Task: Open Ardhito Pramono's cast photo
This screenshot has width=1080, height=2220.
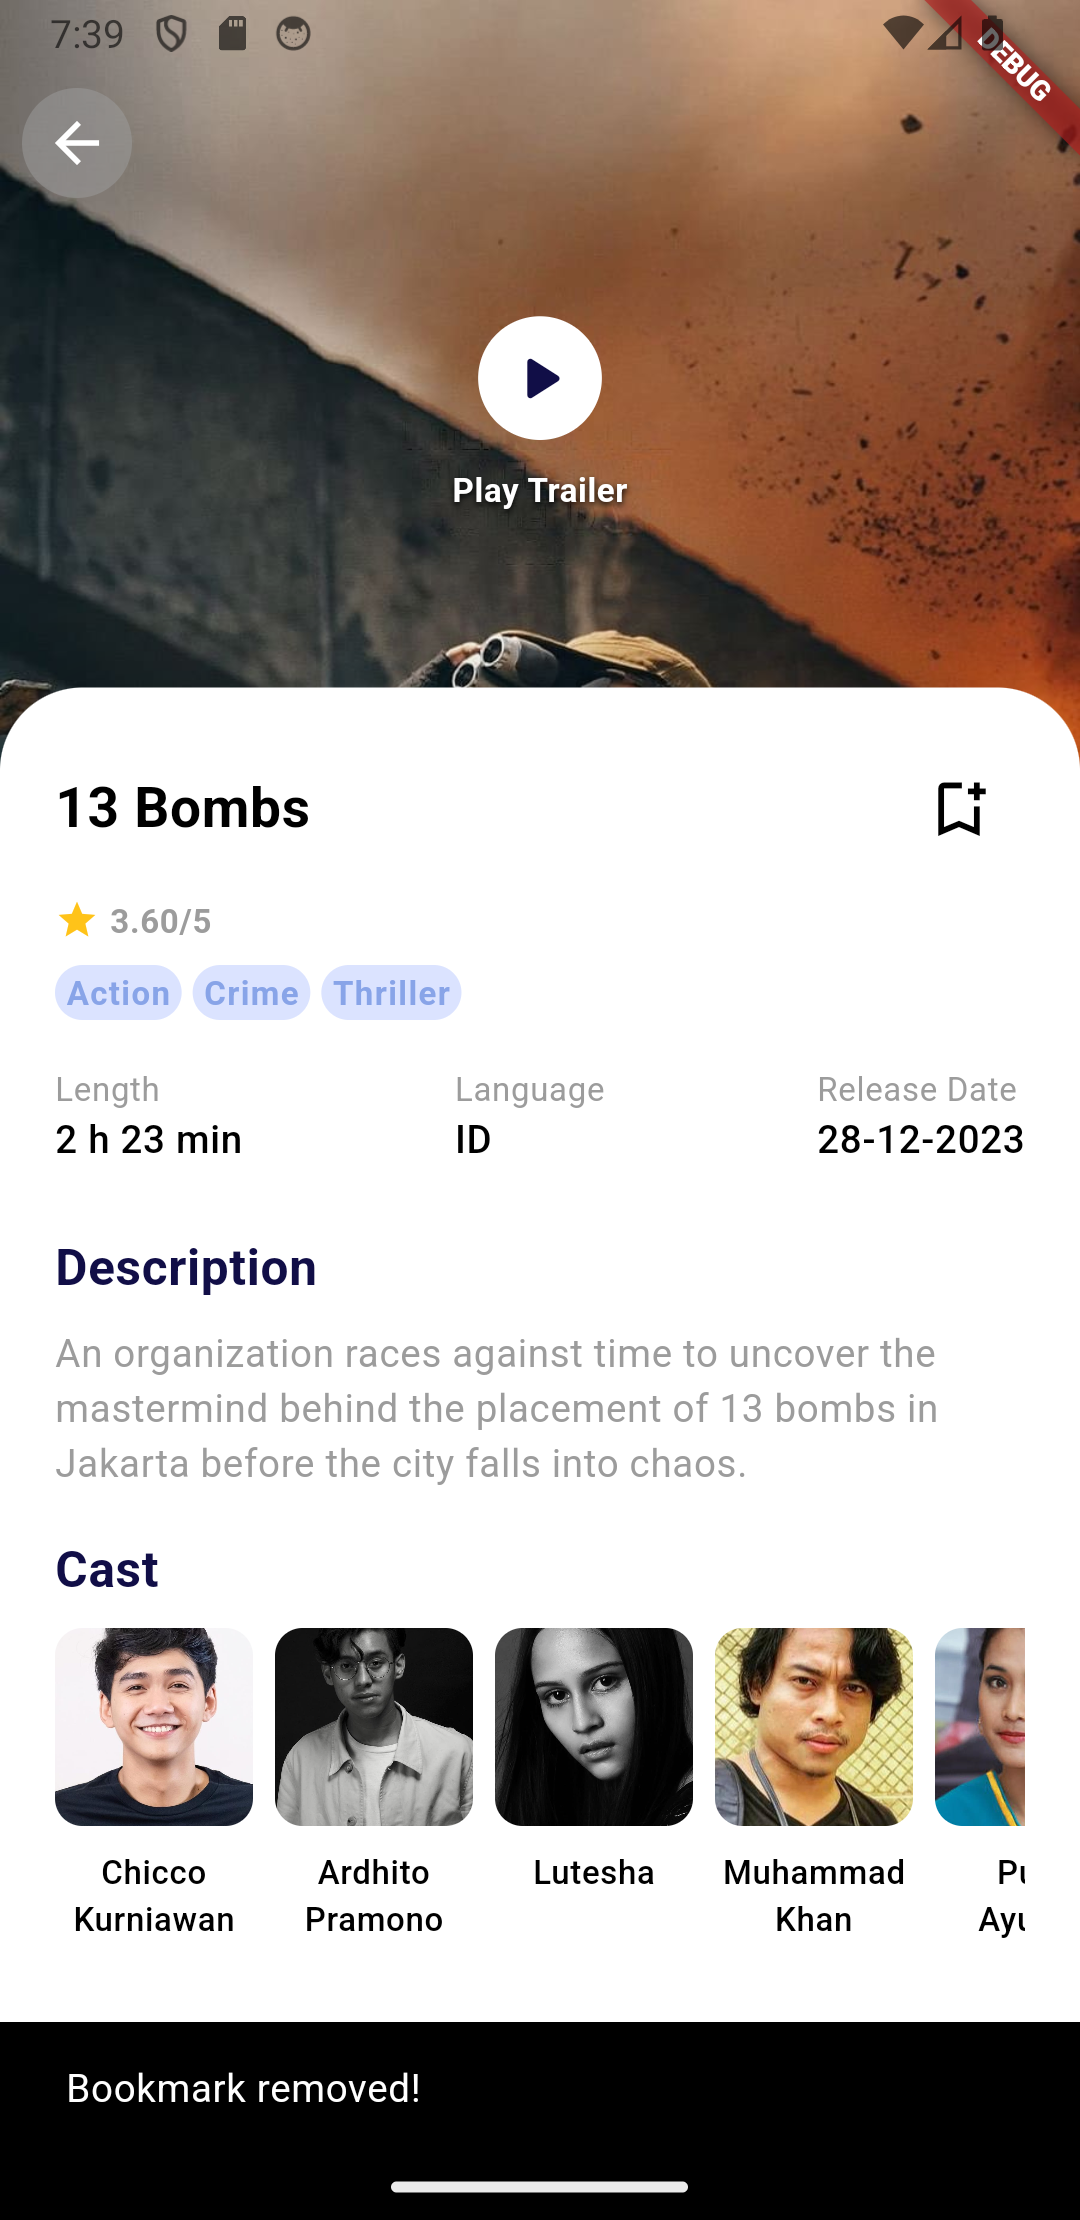Action: tap(374, 1727)
